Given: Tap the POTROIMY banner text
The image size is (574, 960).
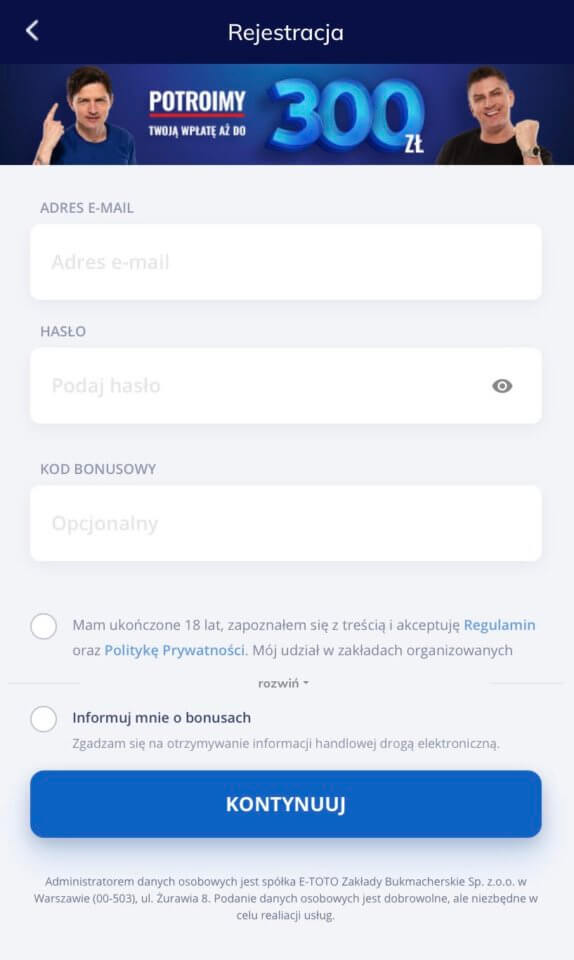Looking at the screenshot, I should [x=197, y=102].
